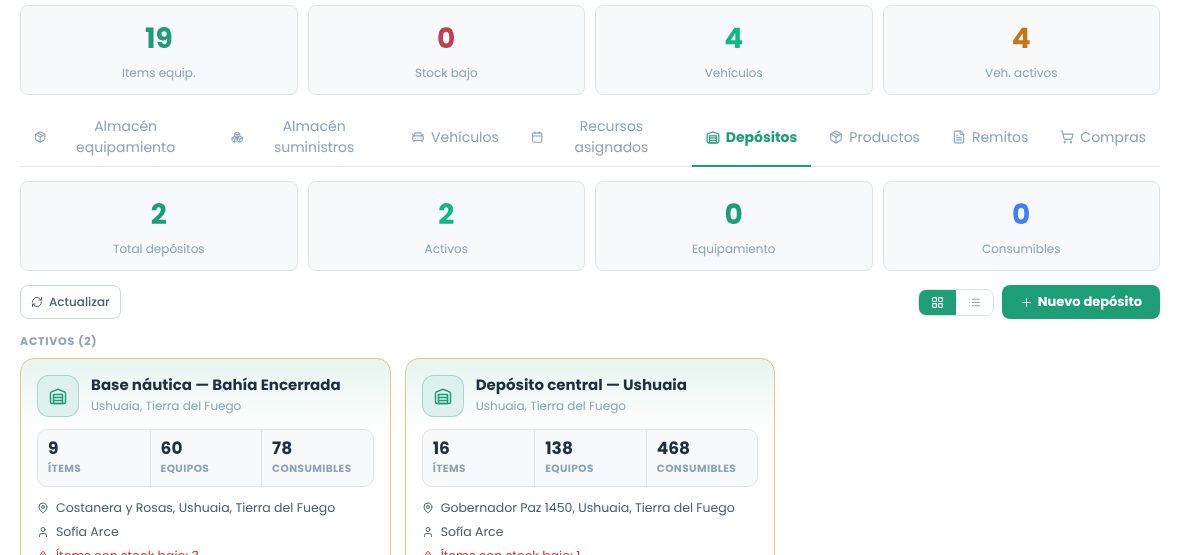Click subtitle under Base náutica title
Image resolution: width=1180 pixels, height=555 pixels.
pyautogui.click(x=166, y=407)
